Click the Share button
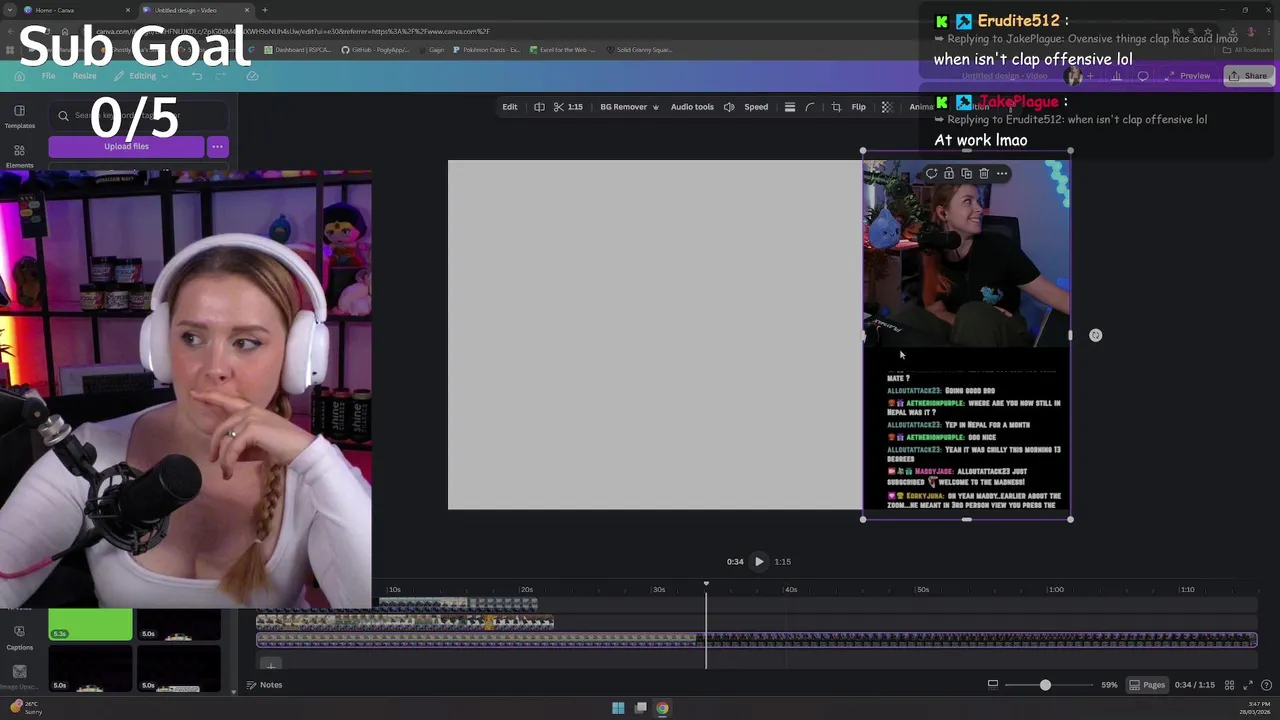This screenshot has height=720, width=1280. pyautogui.click(x=1248, y=76)
